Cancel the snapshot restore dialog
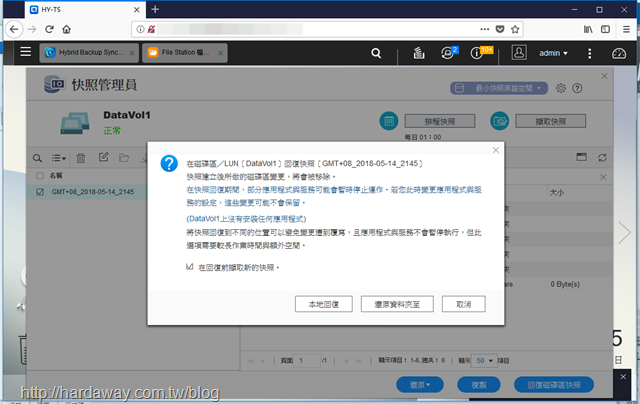 [464, 304]
